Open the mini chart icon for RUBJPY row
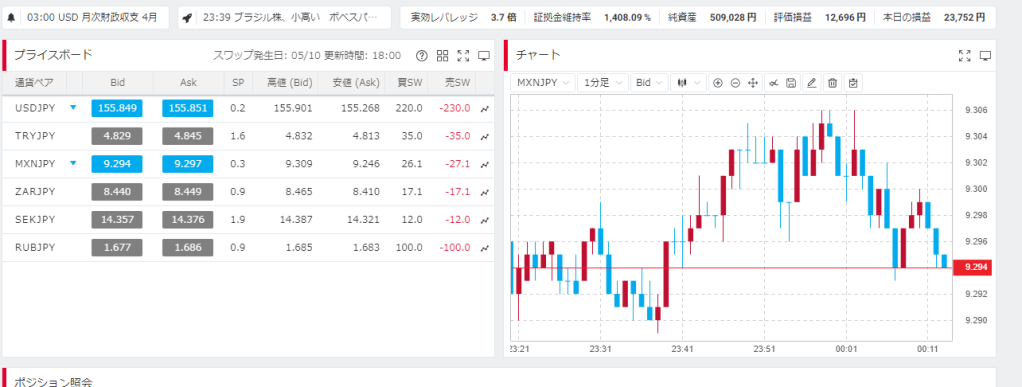 click(x=484, y=248)
